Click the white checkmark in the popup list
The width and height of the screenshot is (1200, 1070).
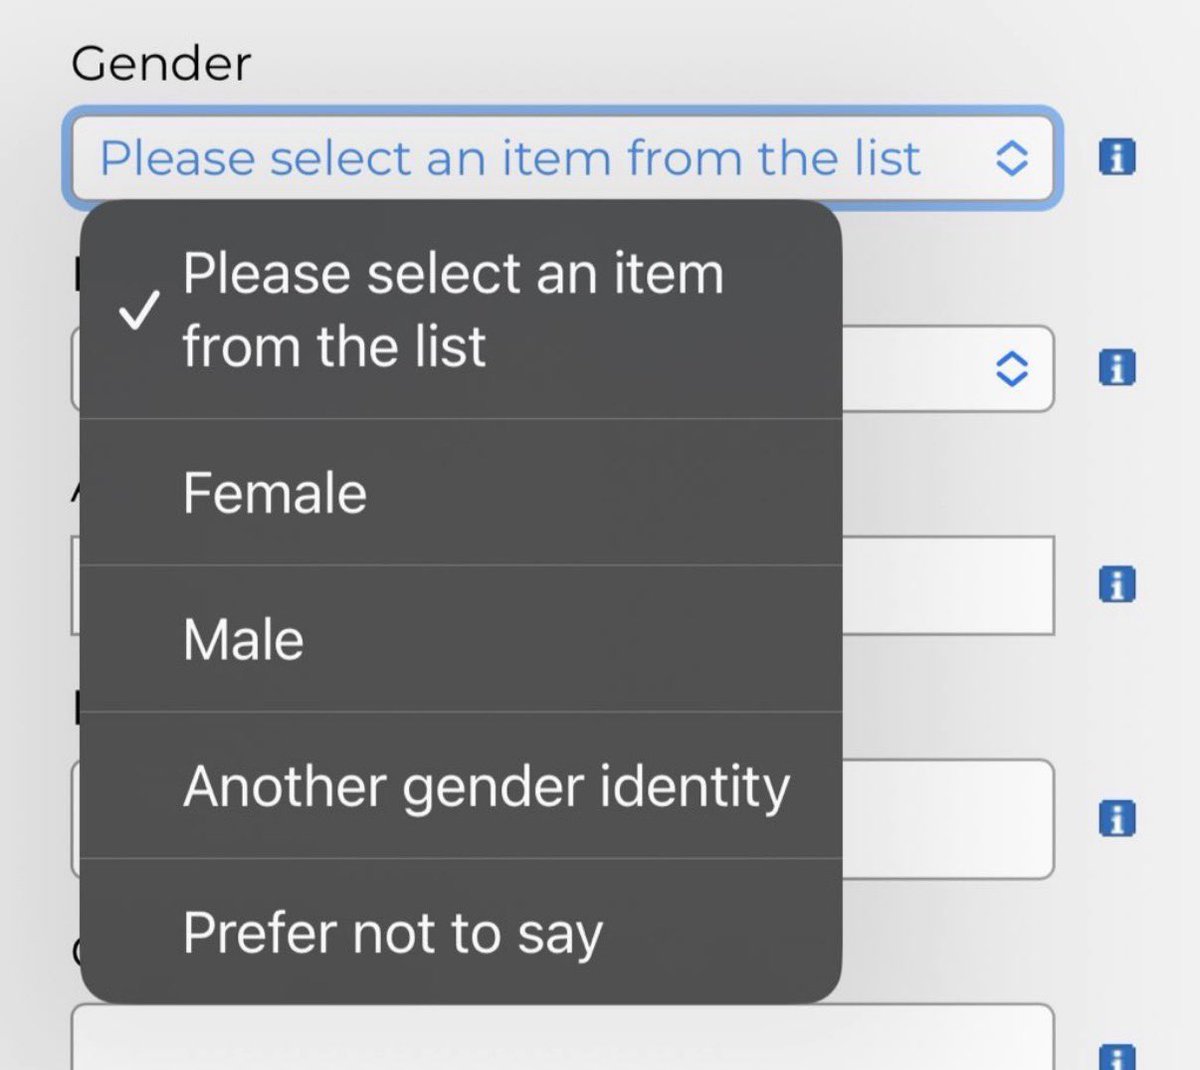[x=138, y=310]
